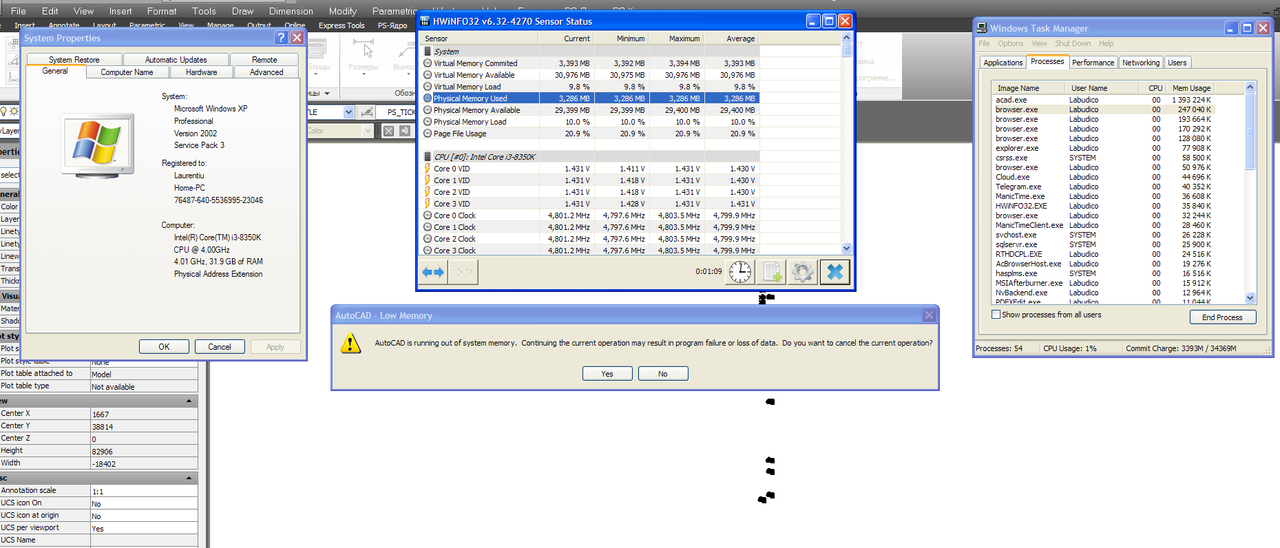Screen dimensions: 1280x548
Task: Click the Sensor column header in HWiNFO
Action: [480, 38]
